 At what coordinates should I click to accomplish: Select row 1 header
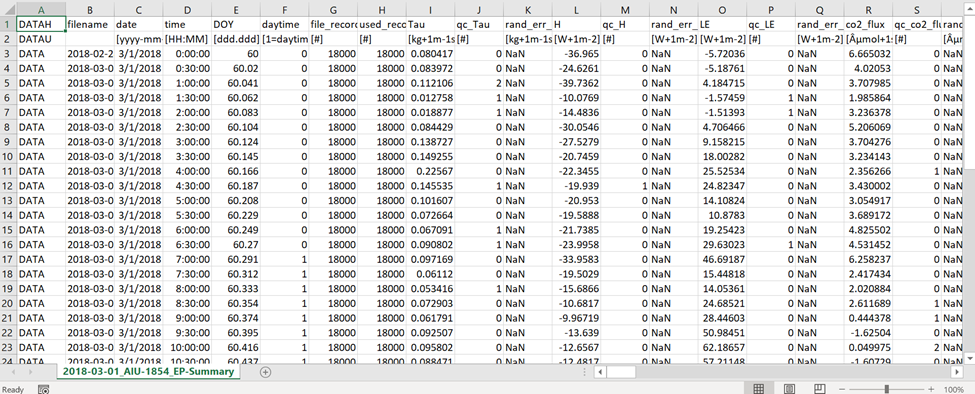8,25
